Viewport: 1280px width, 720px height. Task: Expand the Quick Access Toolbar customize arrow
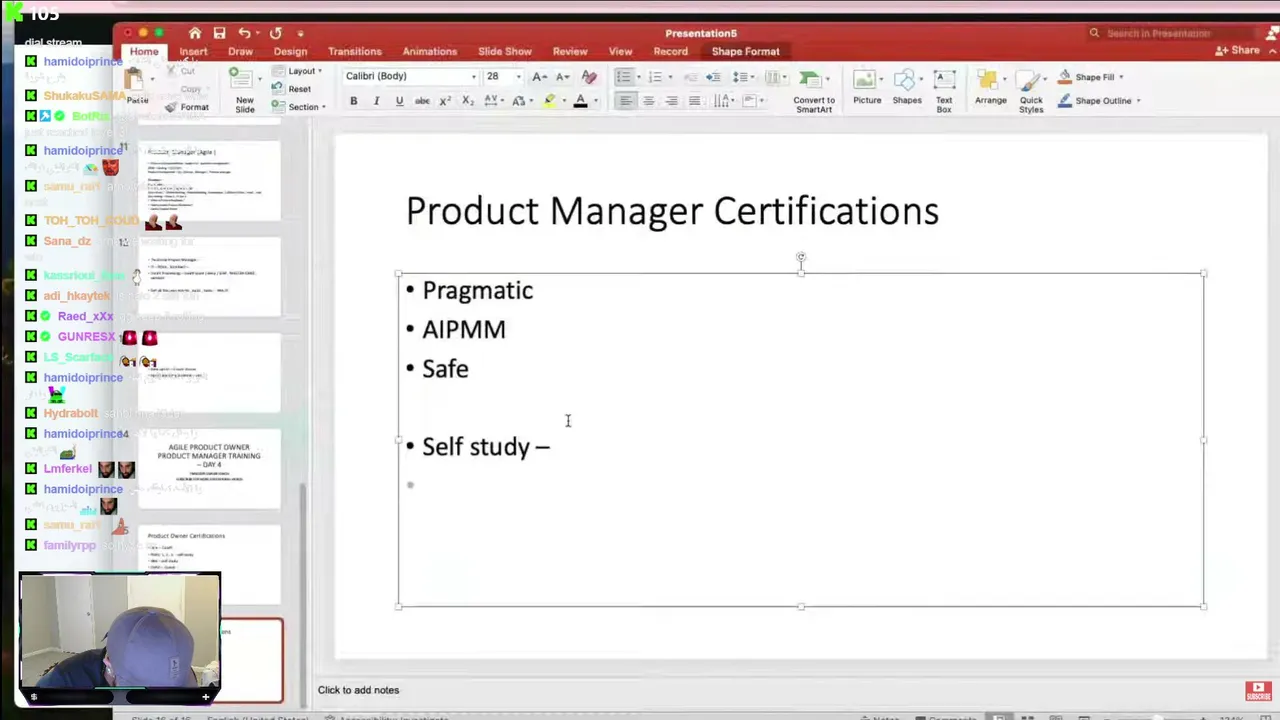pyautogui.click(x=300, y=33)
